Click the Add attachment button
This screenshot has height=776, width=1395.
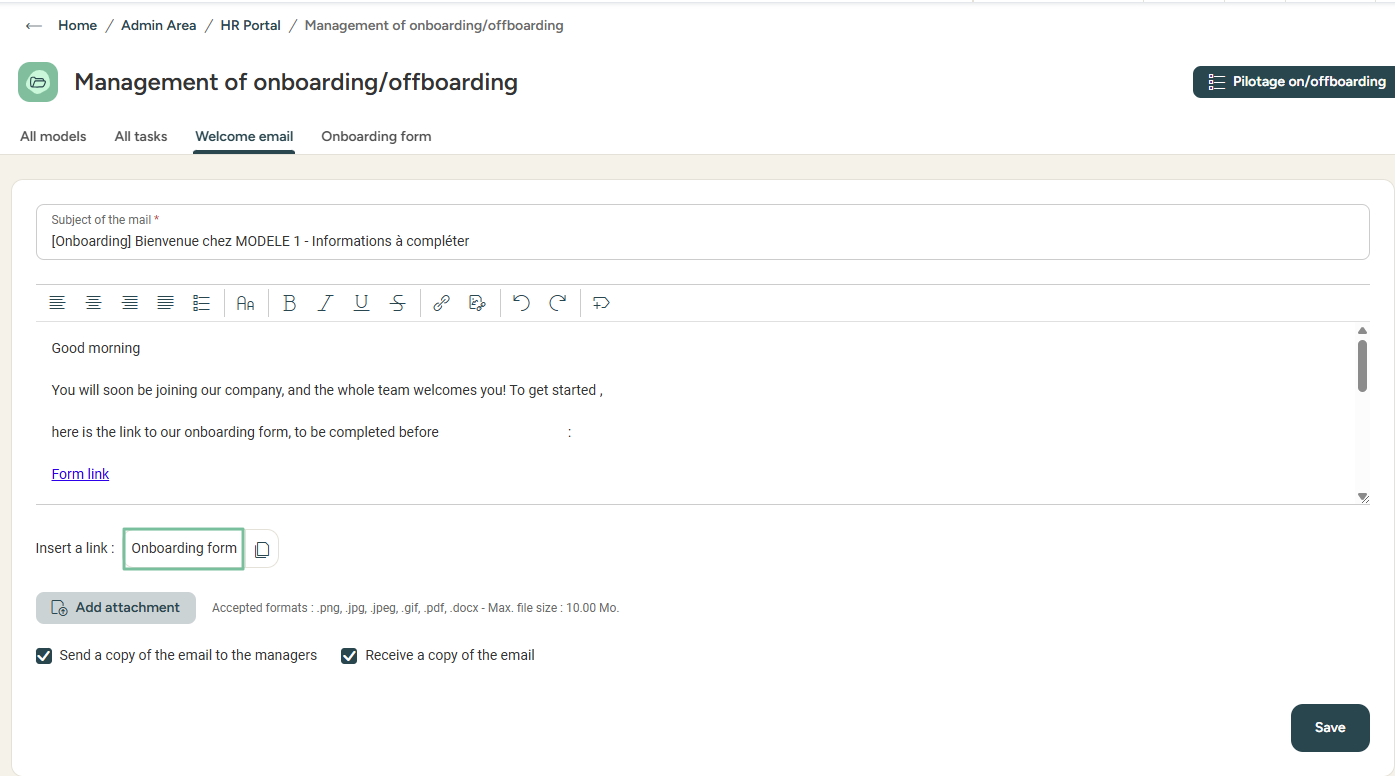point(116,608)
